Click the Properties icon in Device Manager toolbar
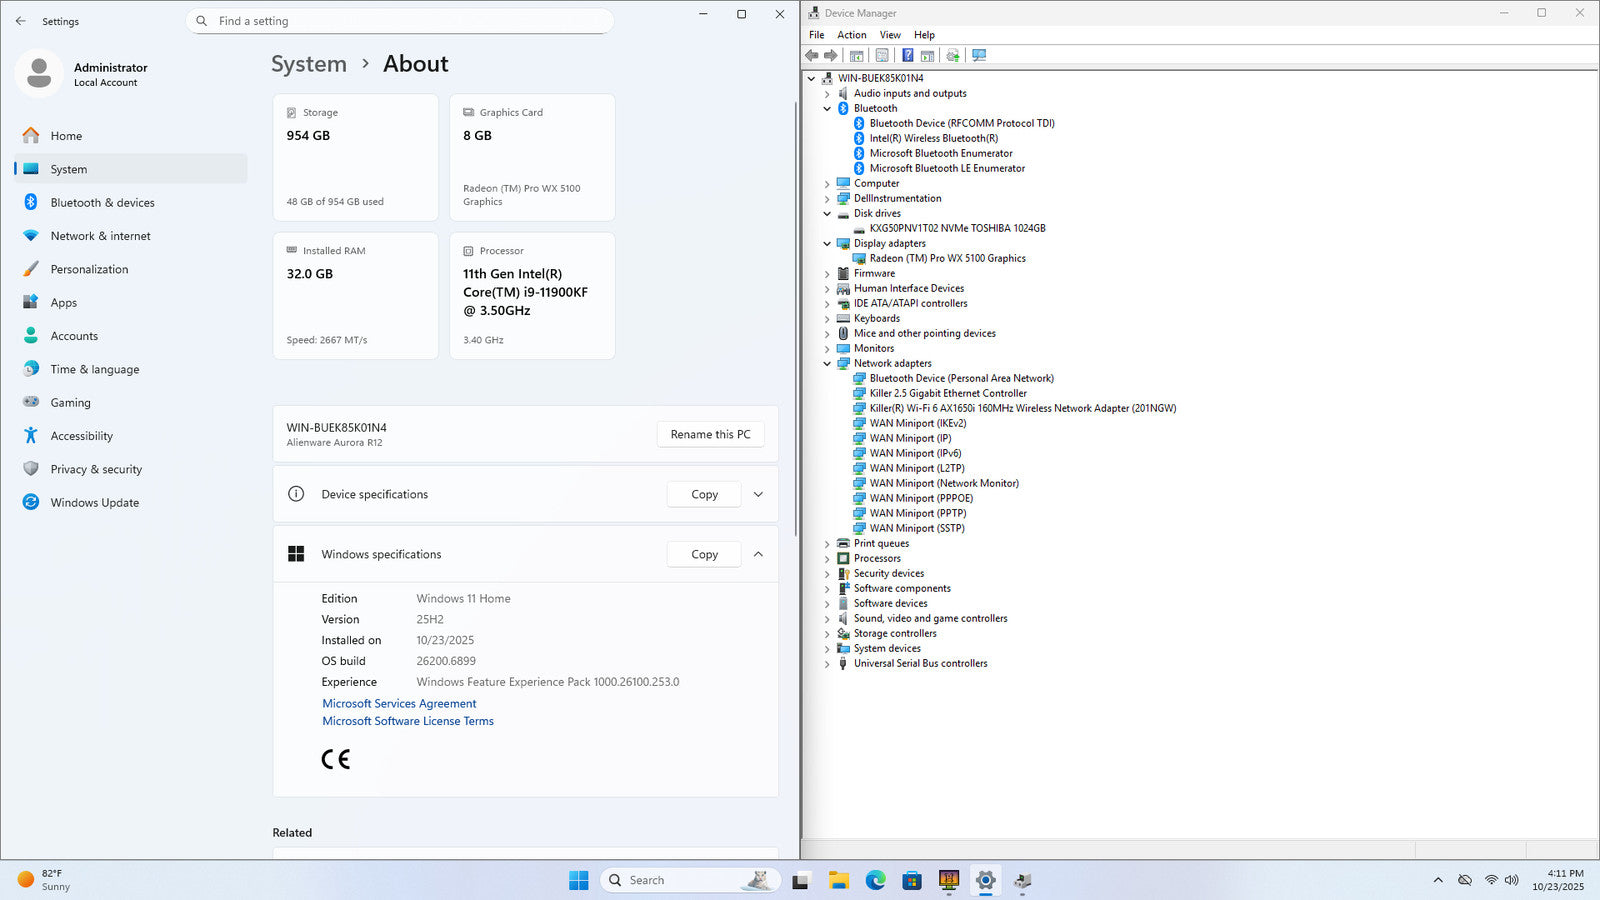The height and width of the screenshot is (900, 1600). [881, 56]
